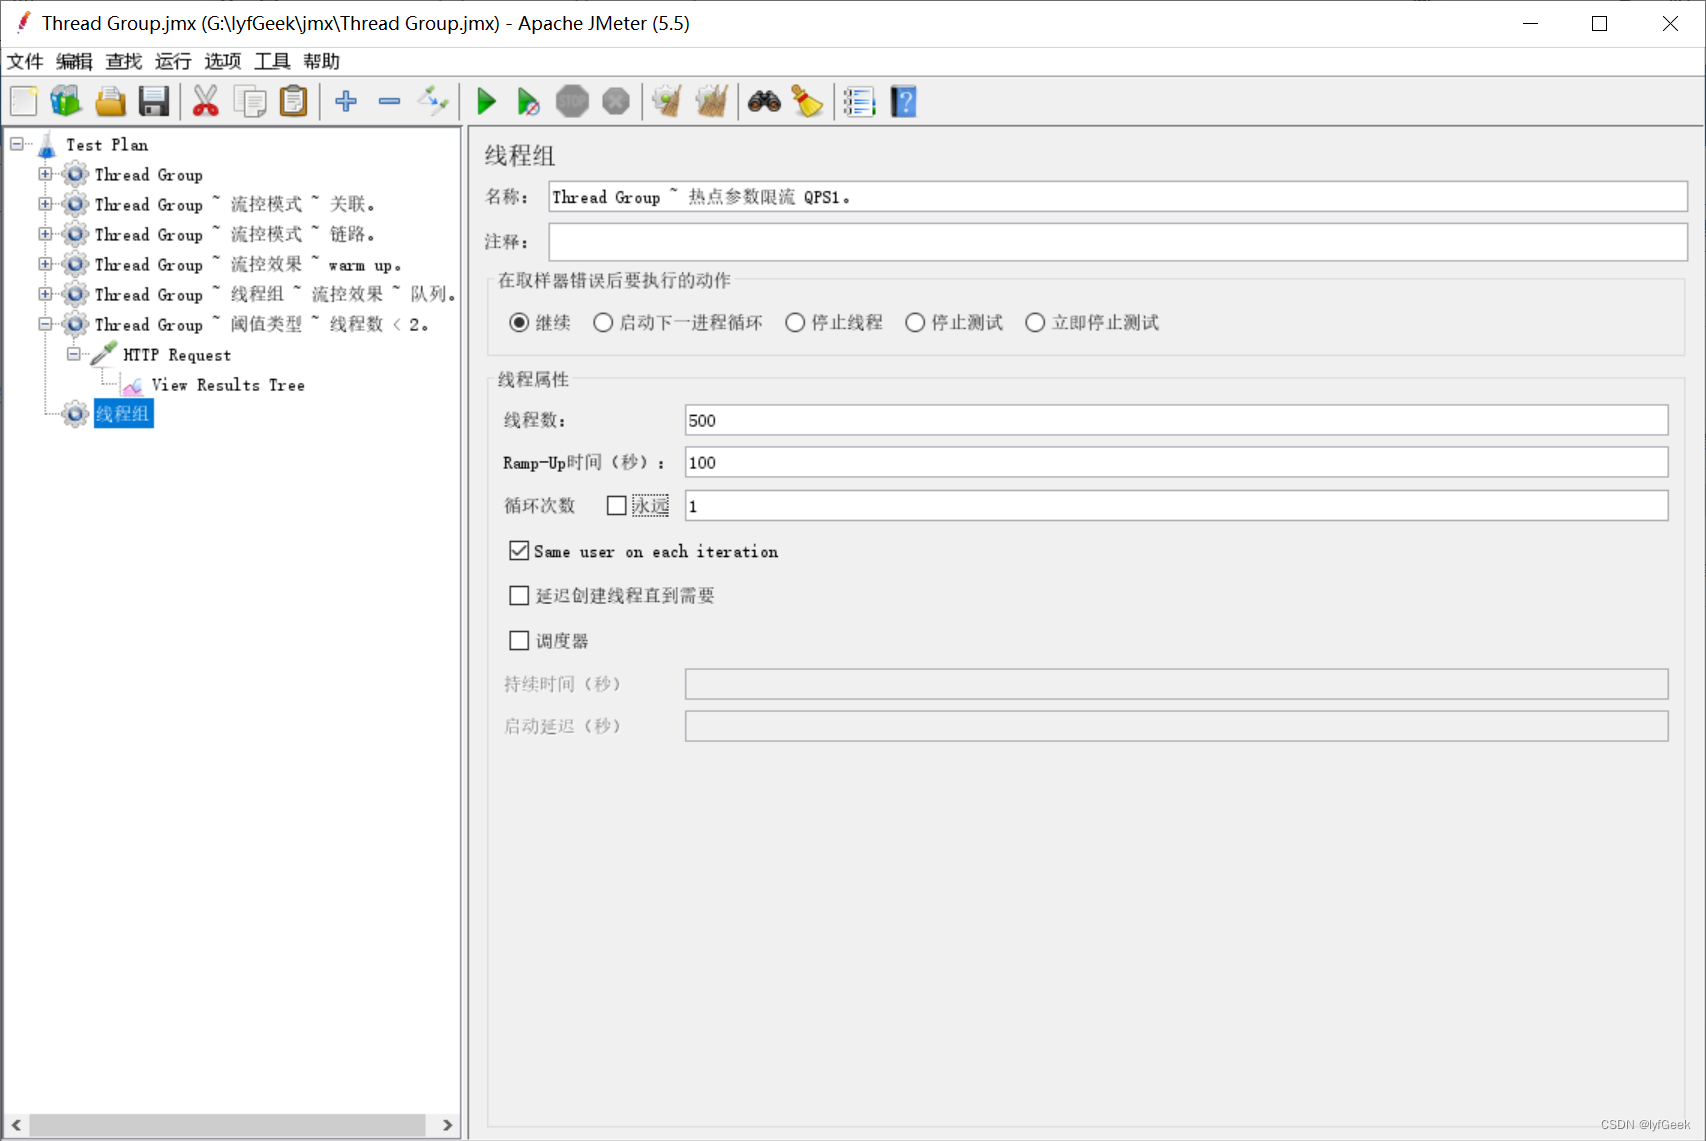
Task: Click the Ramp-Up时间 field showing 100
Action: pyautogui.click(x=1176, y=462)
